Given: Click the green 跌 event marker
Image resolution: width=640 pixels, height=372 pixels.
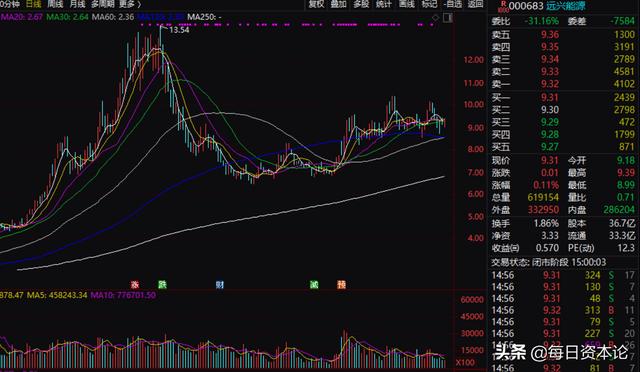Looking at the screenshot, I should point(162,284).
